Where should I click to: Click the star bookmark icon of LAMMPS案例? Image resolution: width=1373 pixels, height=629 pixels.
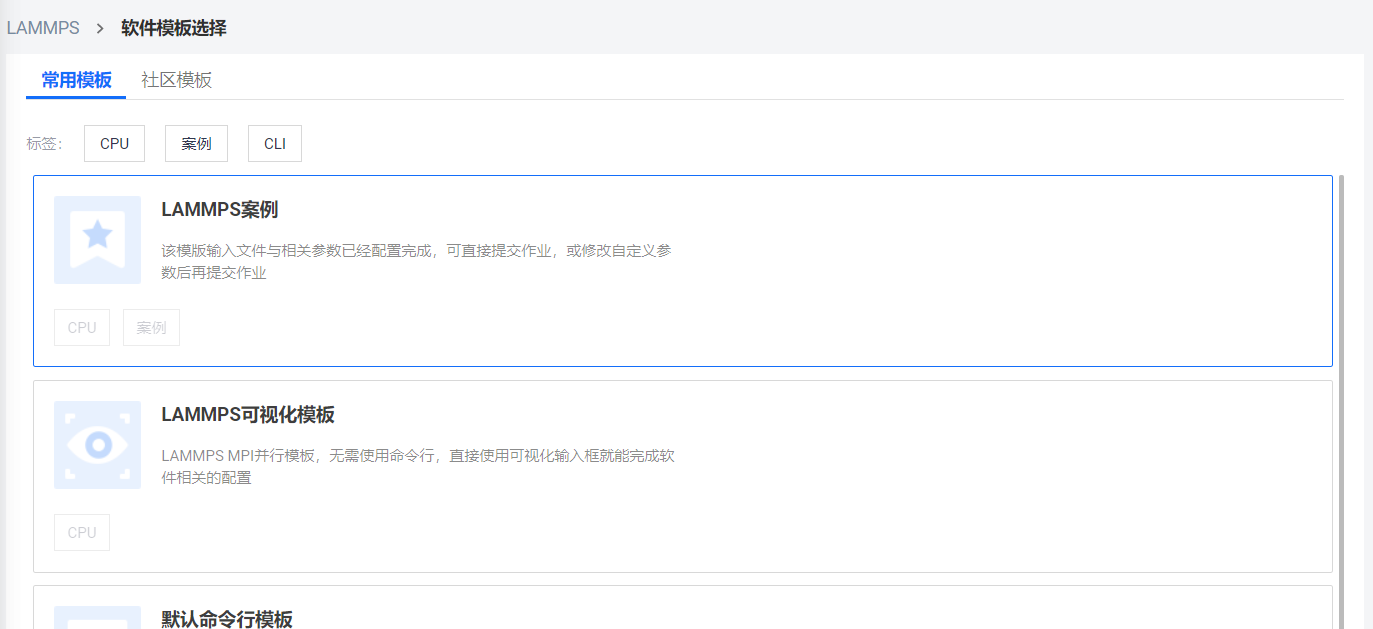click(97, 240)
